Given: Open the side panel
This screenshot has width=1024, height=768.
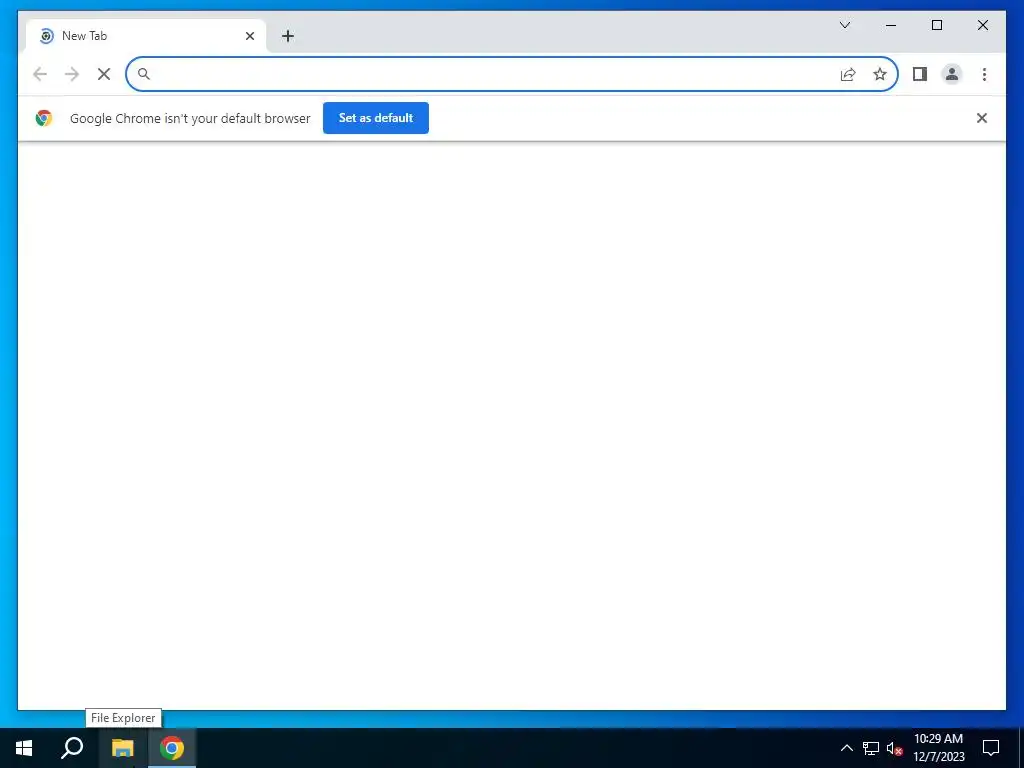Looking at the screenshot, I should [920, 74].
